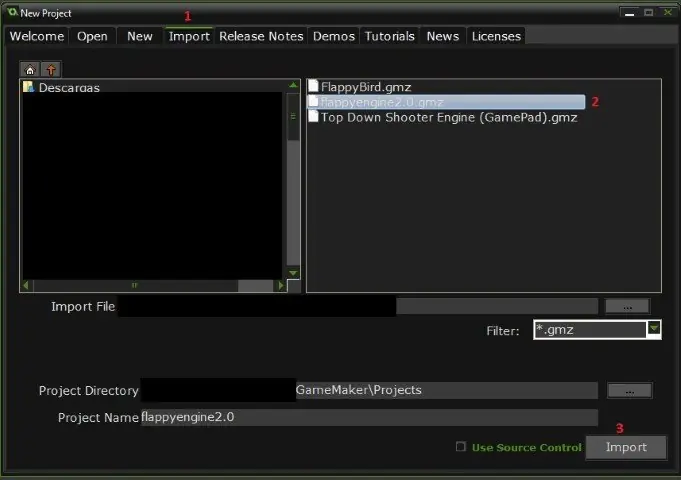Screen dimensions: 681x480
Task: Select flappyengine2.0.gmz file
Action: click(446, 102)
